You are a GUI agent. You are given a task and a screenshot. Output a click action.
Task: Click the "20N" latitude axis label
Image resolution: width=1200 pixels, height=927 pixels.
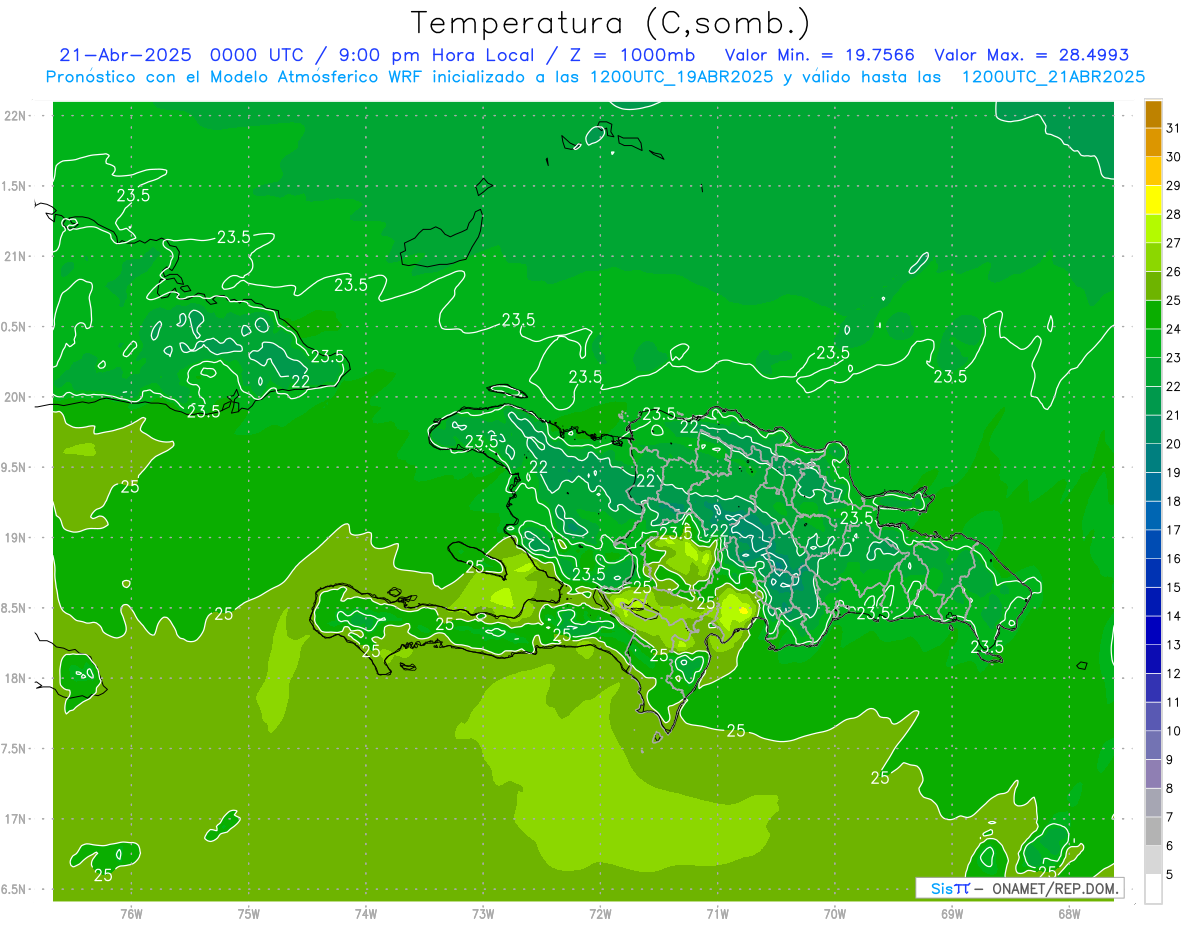pyautogui.click(x=15, y=397)
